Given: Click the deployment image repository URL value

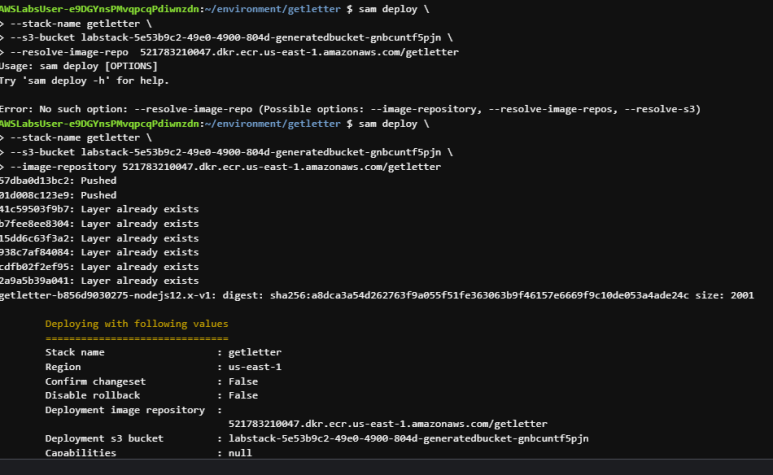Looking at the screenshot, I should tap(387, 424).
